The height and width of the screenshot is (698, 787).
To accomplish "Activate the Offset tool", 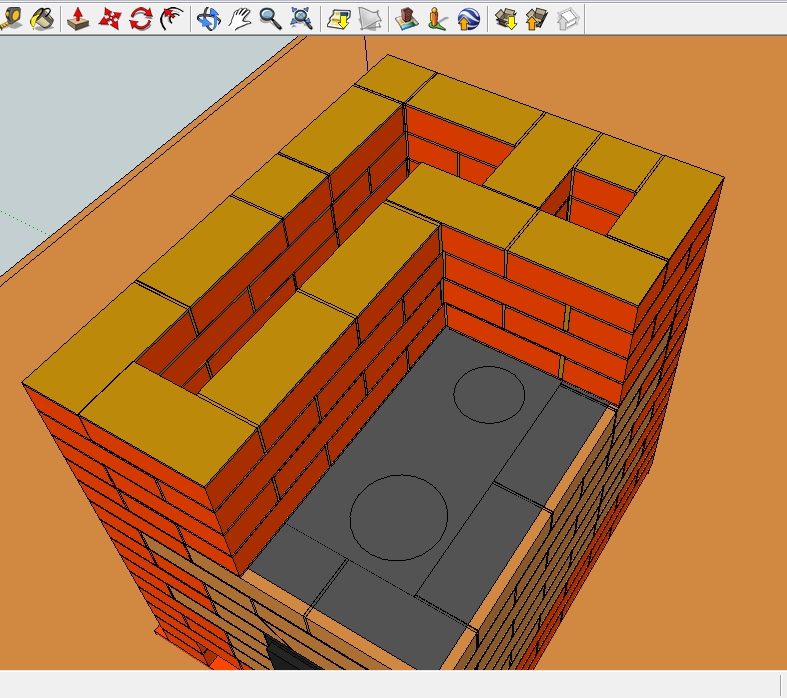I will pyautogui.click(x=171, y=18).
